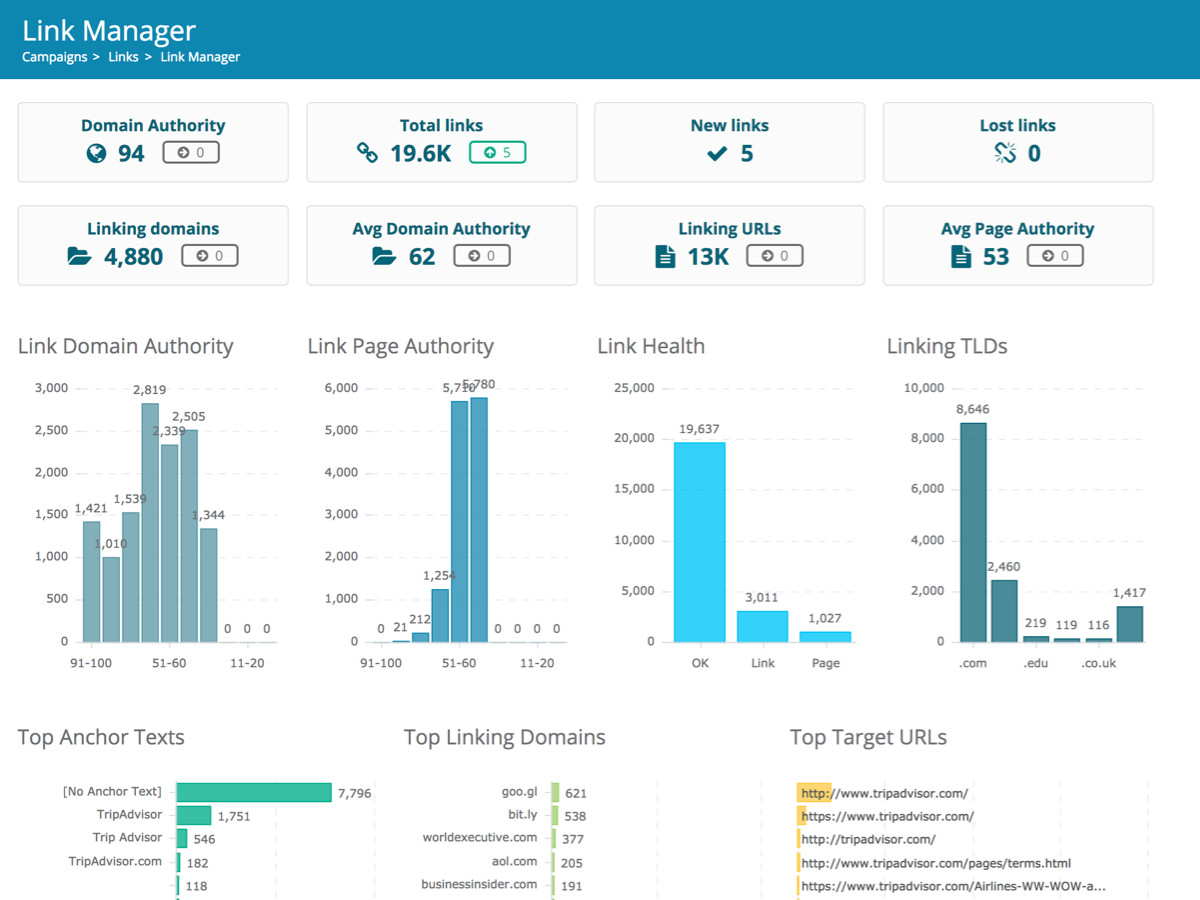Viewport: 1200px width, 900px height.
Task: Click the 1,421 bar in Link Domain Authority
Action: [x=91, y=581]
